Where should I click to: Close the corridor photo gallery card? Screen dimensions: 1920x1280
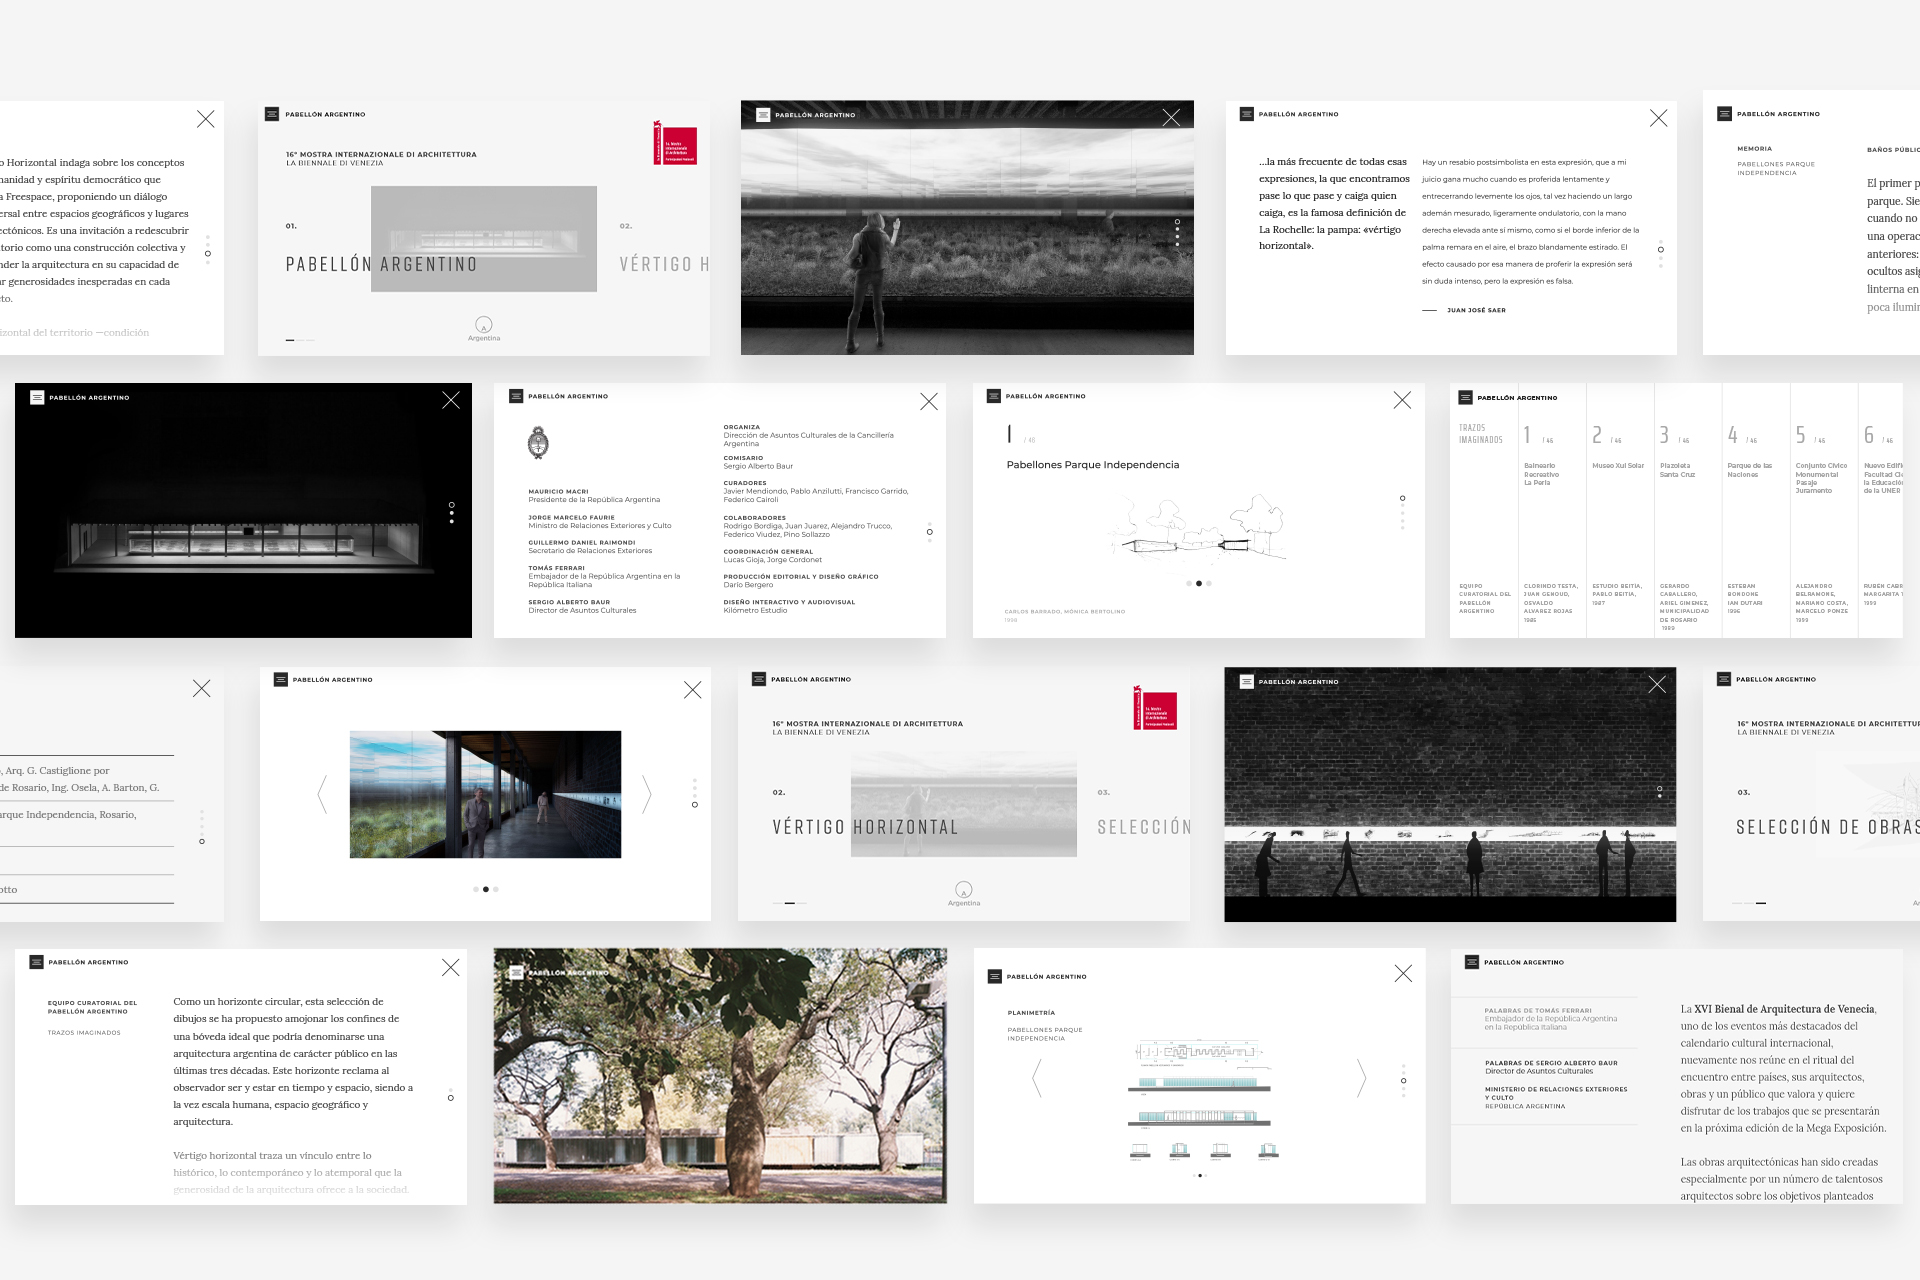coord(692,690)
